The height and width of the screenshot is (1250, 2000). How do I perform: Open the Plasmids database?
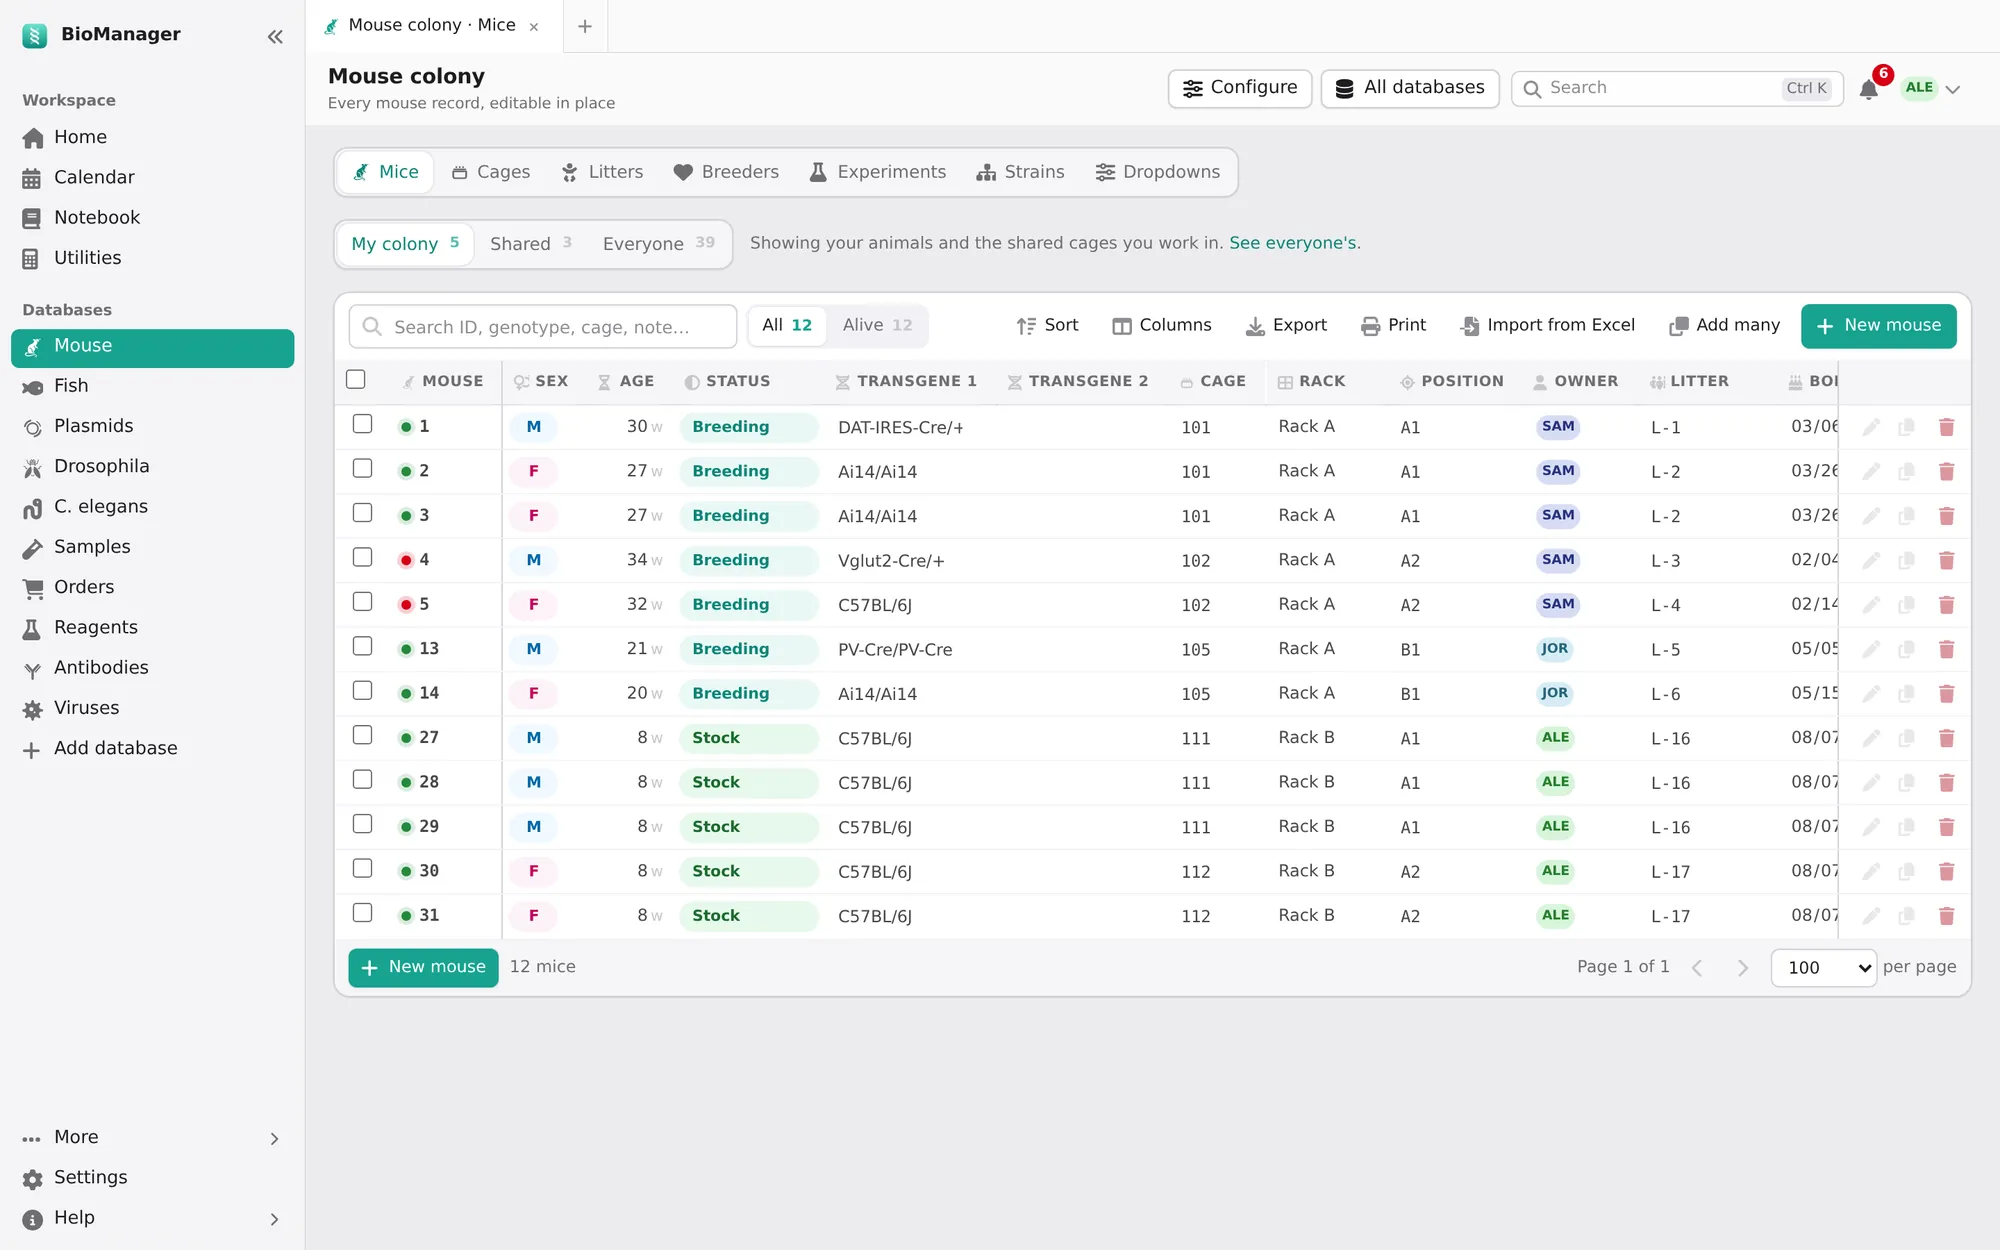click(152, 426)
